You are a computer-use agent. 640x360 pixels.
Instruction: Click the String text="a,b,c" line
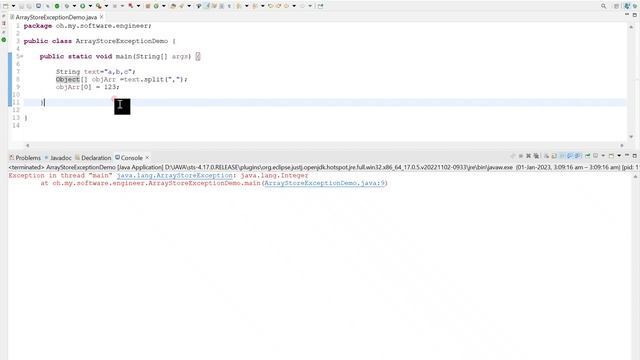click(96, 71)
